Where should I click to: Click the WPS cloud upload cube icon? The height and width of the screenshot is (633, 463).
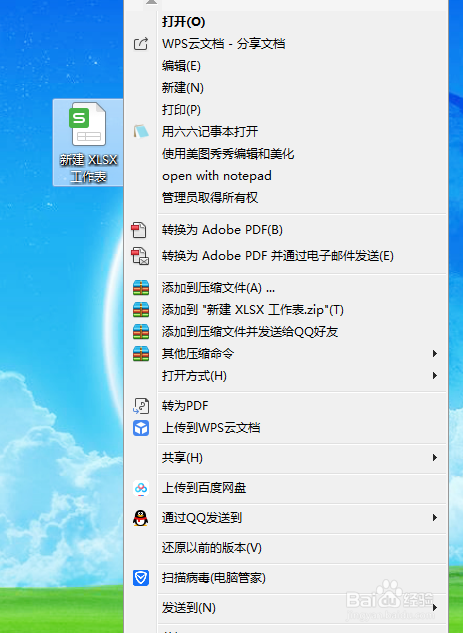pyautogui.click(x=141, y=428)
